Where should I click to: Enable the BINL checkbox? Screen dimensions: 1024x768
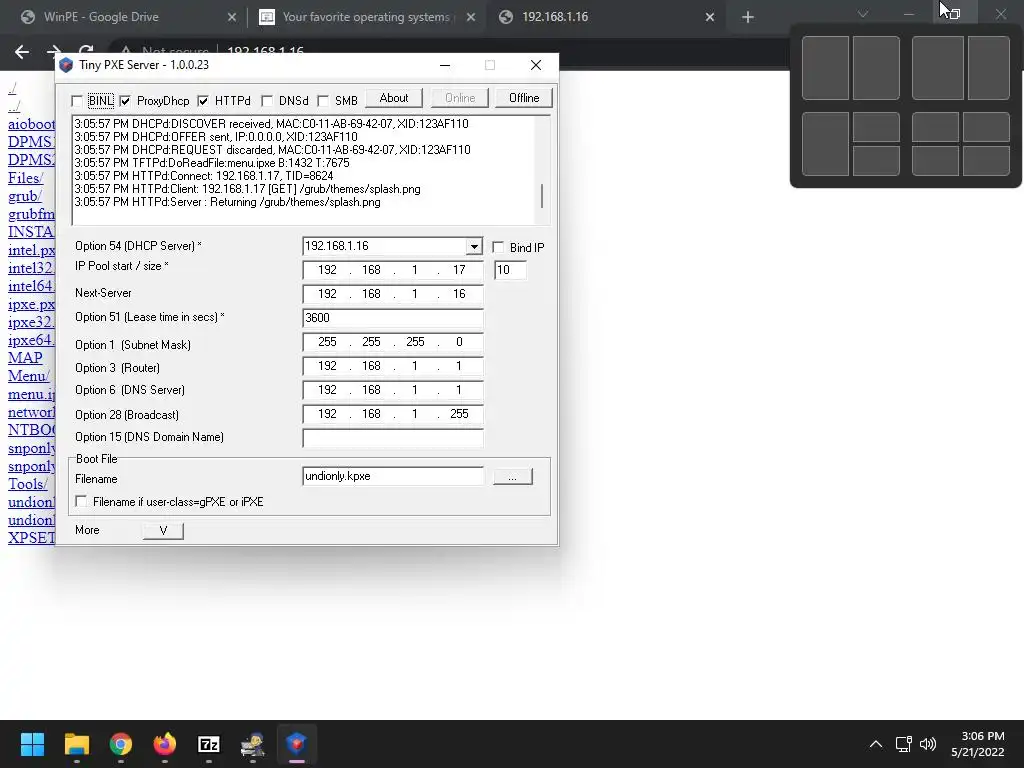coord(77,101)
